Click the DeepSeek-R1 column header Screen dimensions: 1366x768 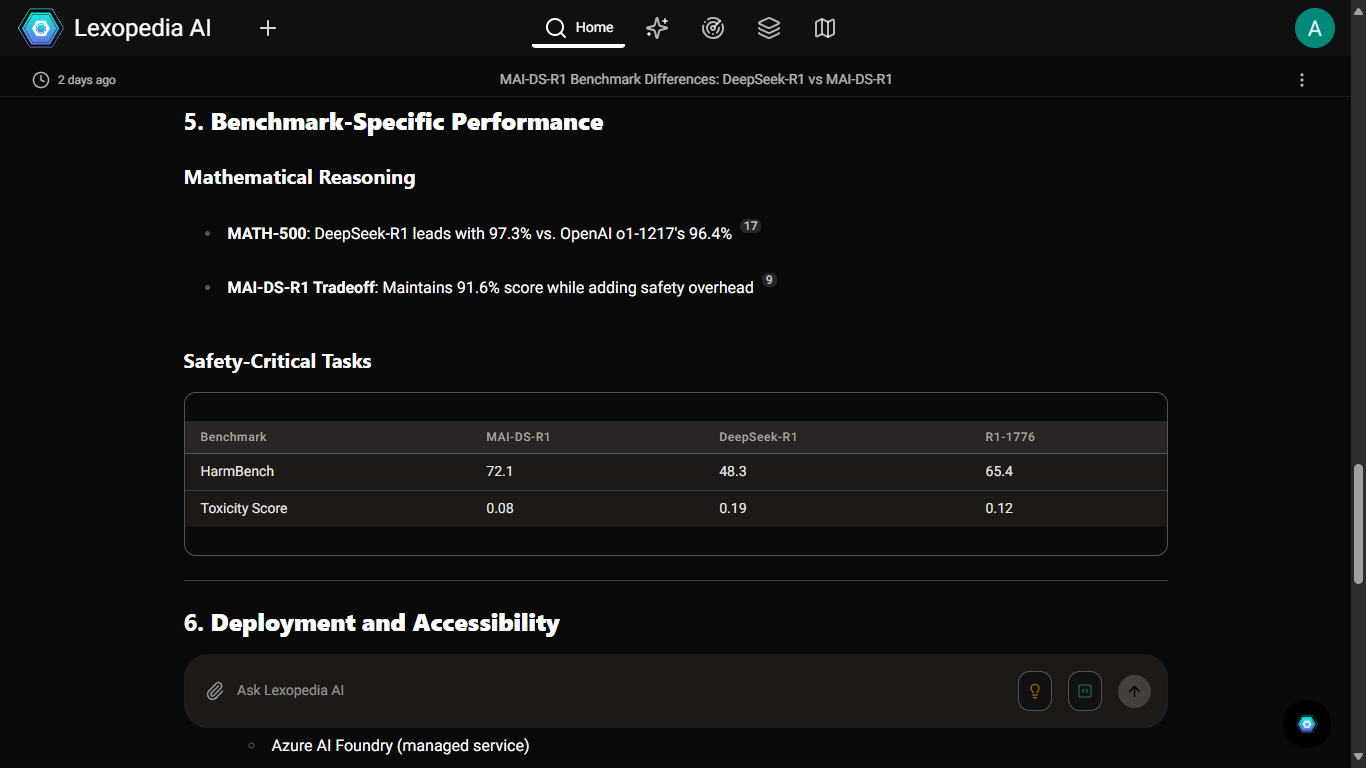pos(758,437)
